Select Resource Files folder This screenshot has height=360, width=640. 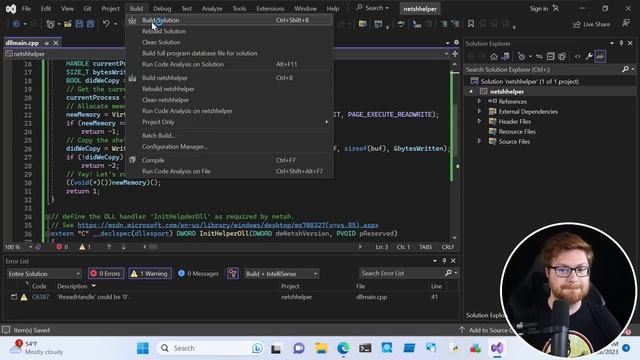pyautogui.click(x=517, y=131)
